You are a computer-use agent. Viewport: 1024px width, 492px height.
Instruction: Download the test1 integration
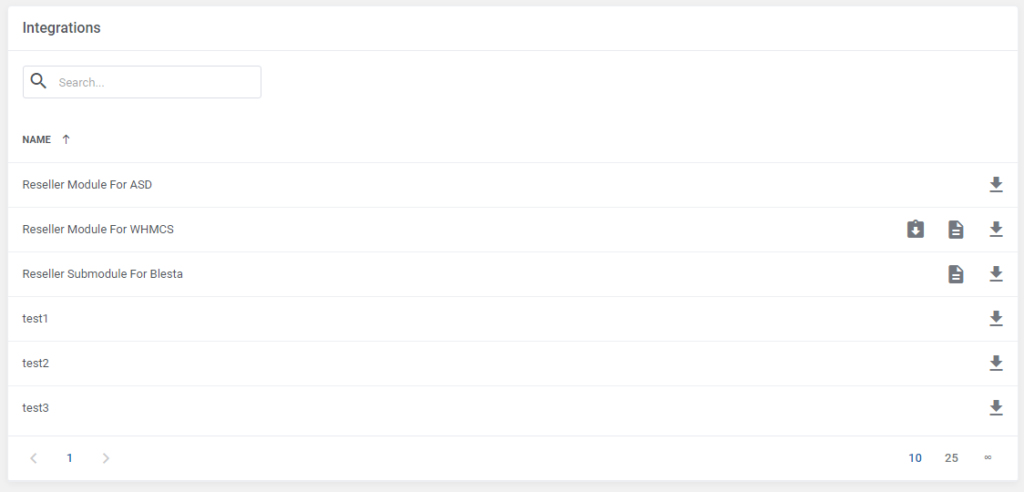[995, 318]
